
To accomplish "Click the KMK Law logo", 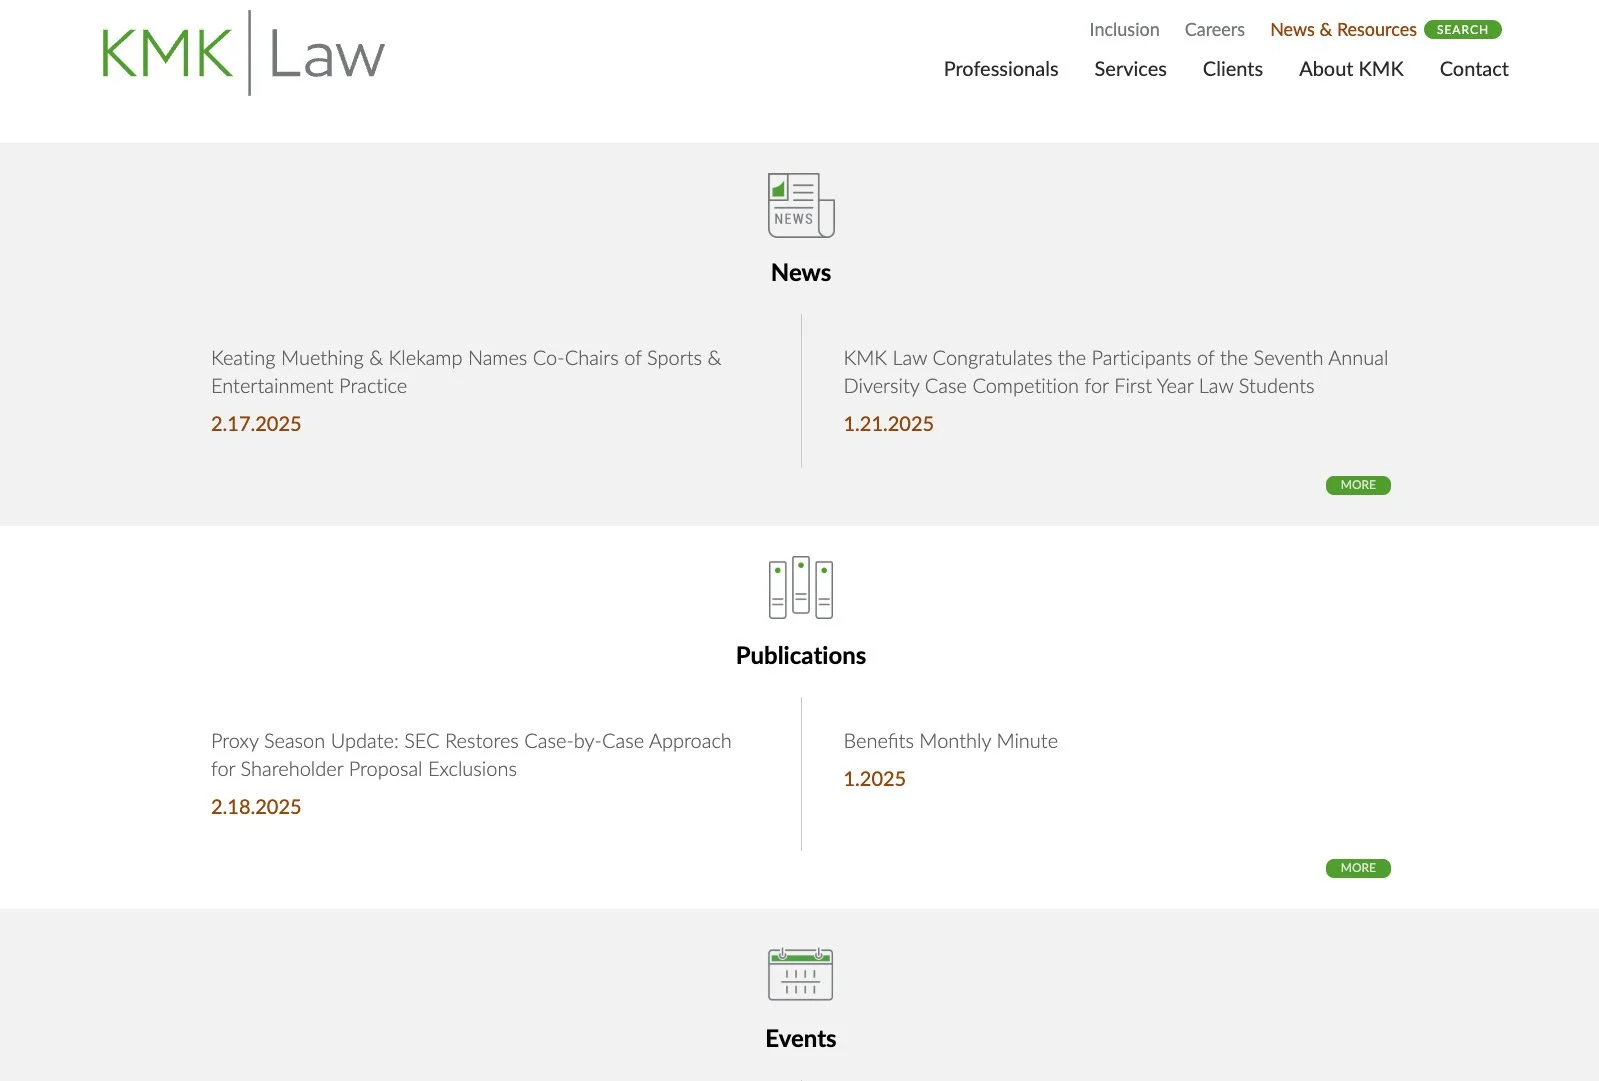I will 243,54.
